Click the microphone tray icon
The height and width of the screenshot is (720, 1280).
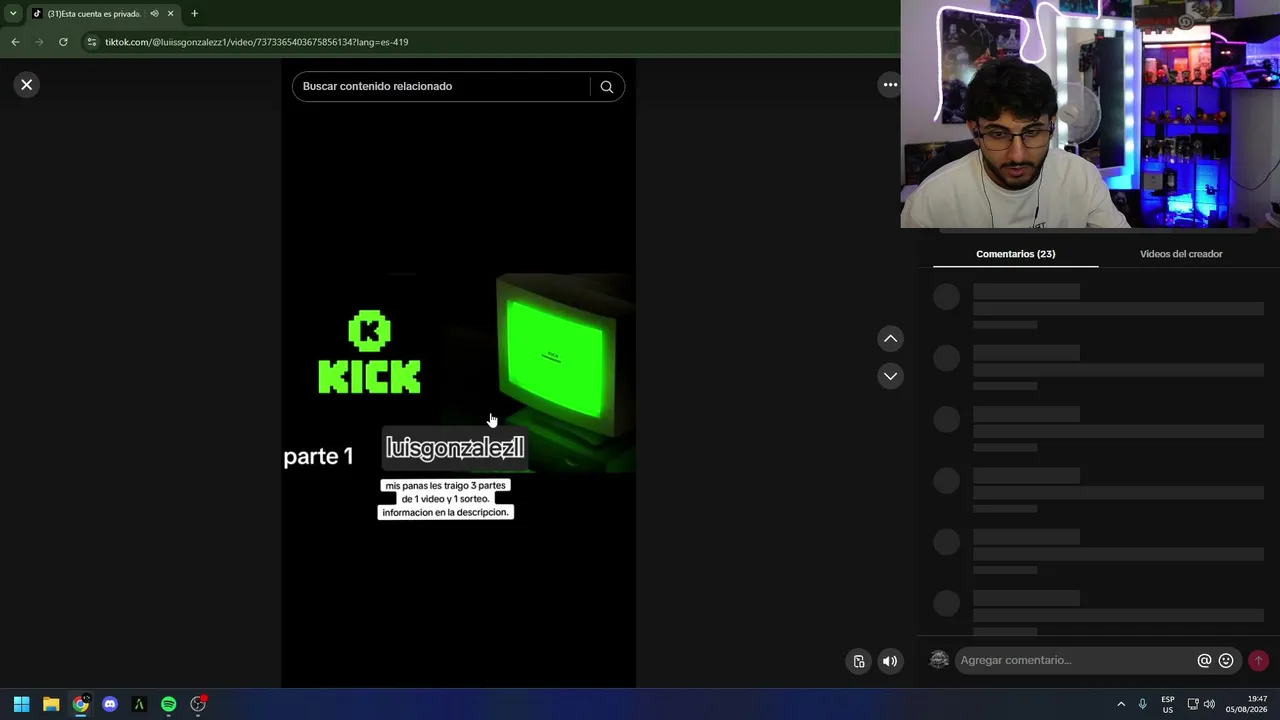[x=1142, y=705]
